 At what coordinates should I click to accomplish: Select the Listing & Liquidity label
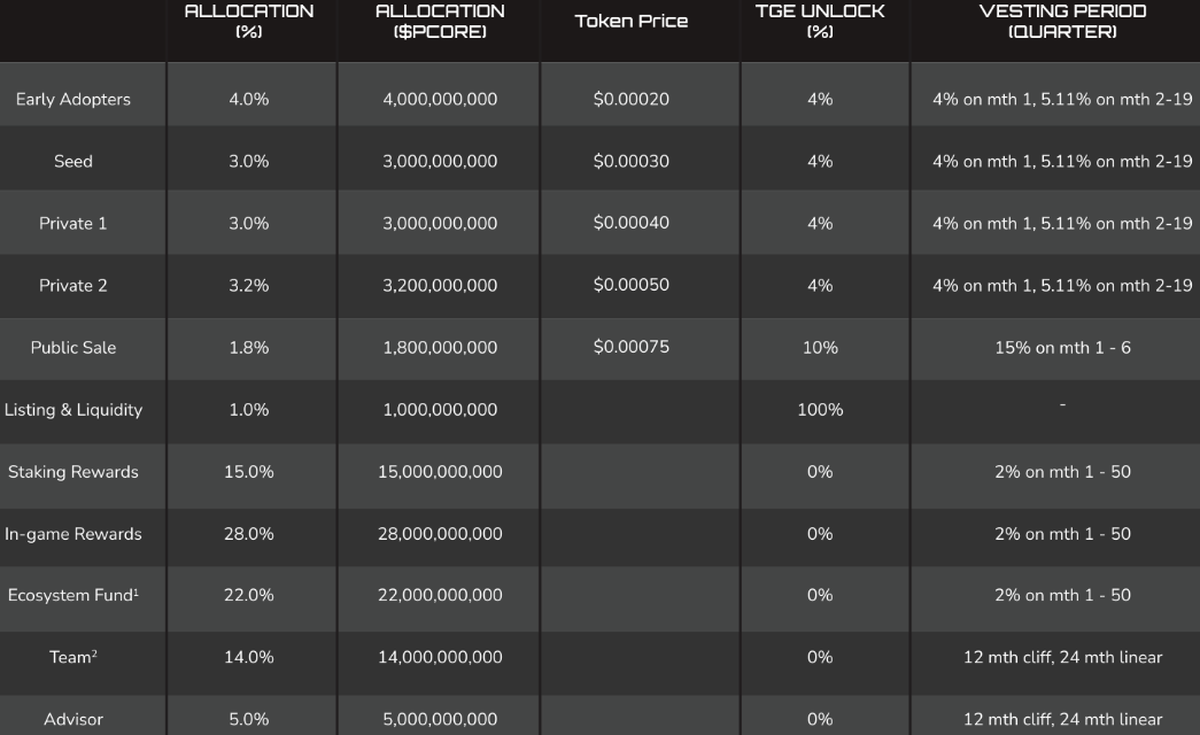[x=73, y=409]
